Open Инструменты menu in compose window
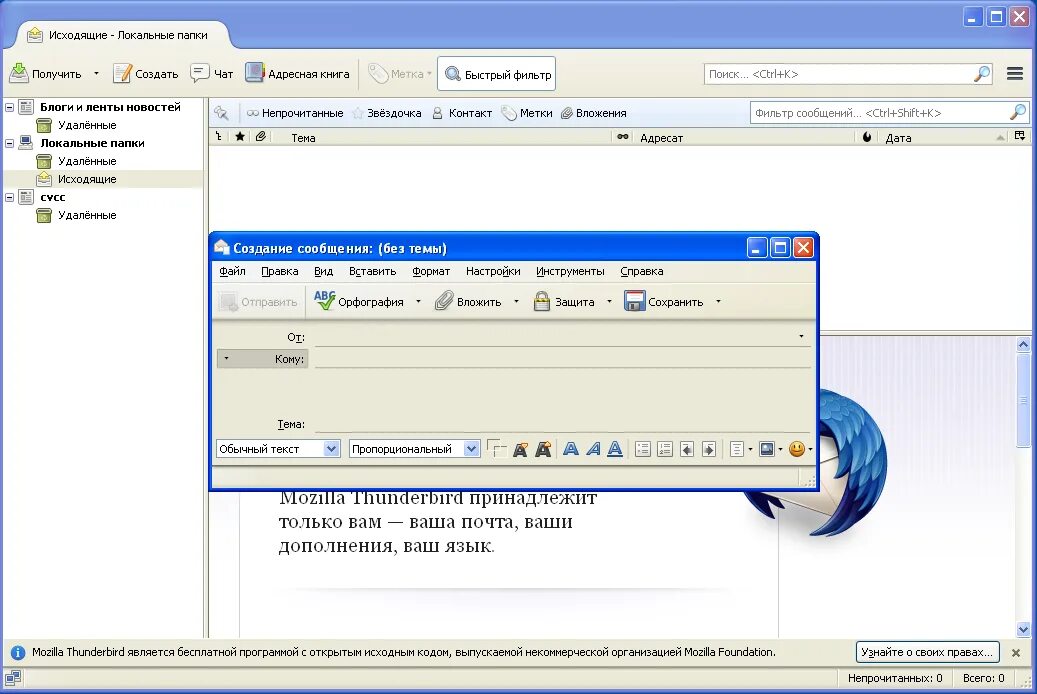Image resolution: width=1037 pixels, height=694 pixels. [570, 271]
